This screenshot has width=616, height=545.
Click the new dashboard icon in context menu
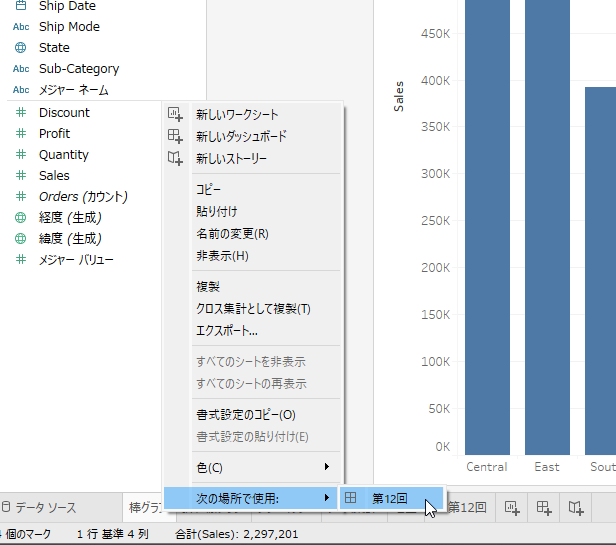click(x=176, y=136)
